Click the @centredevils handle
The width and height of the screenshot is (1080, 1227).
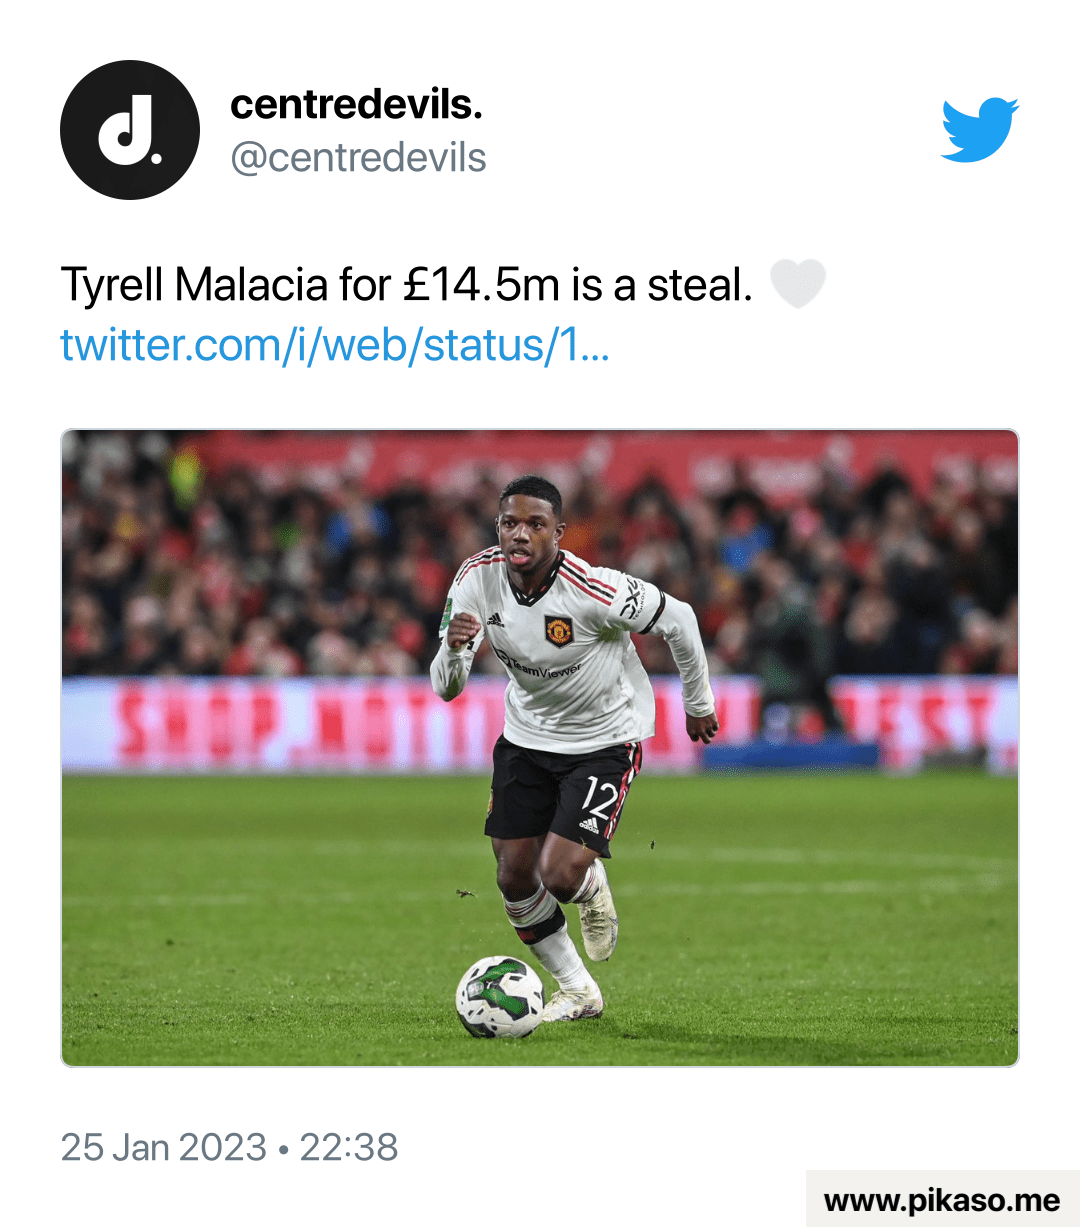tap(359, 158)
